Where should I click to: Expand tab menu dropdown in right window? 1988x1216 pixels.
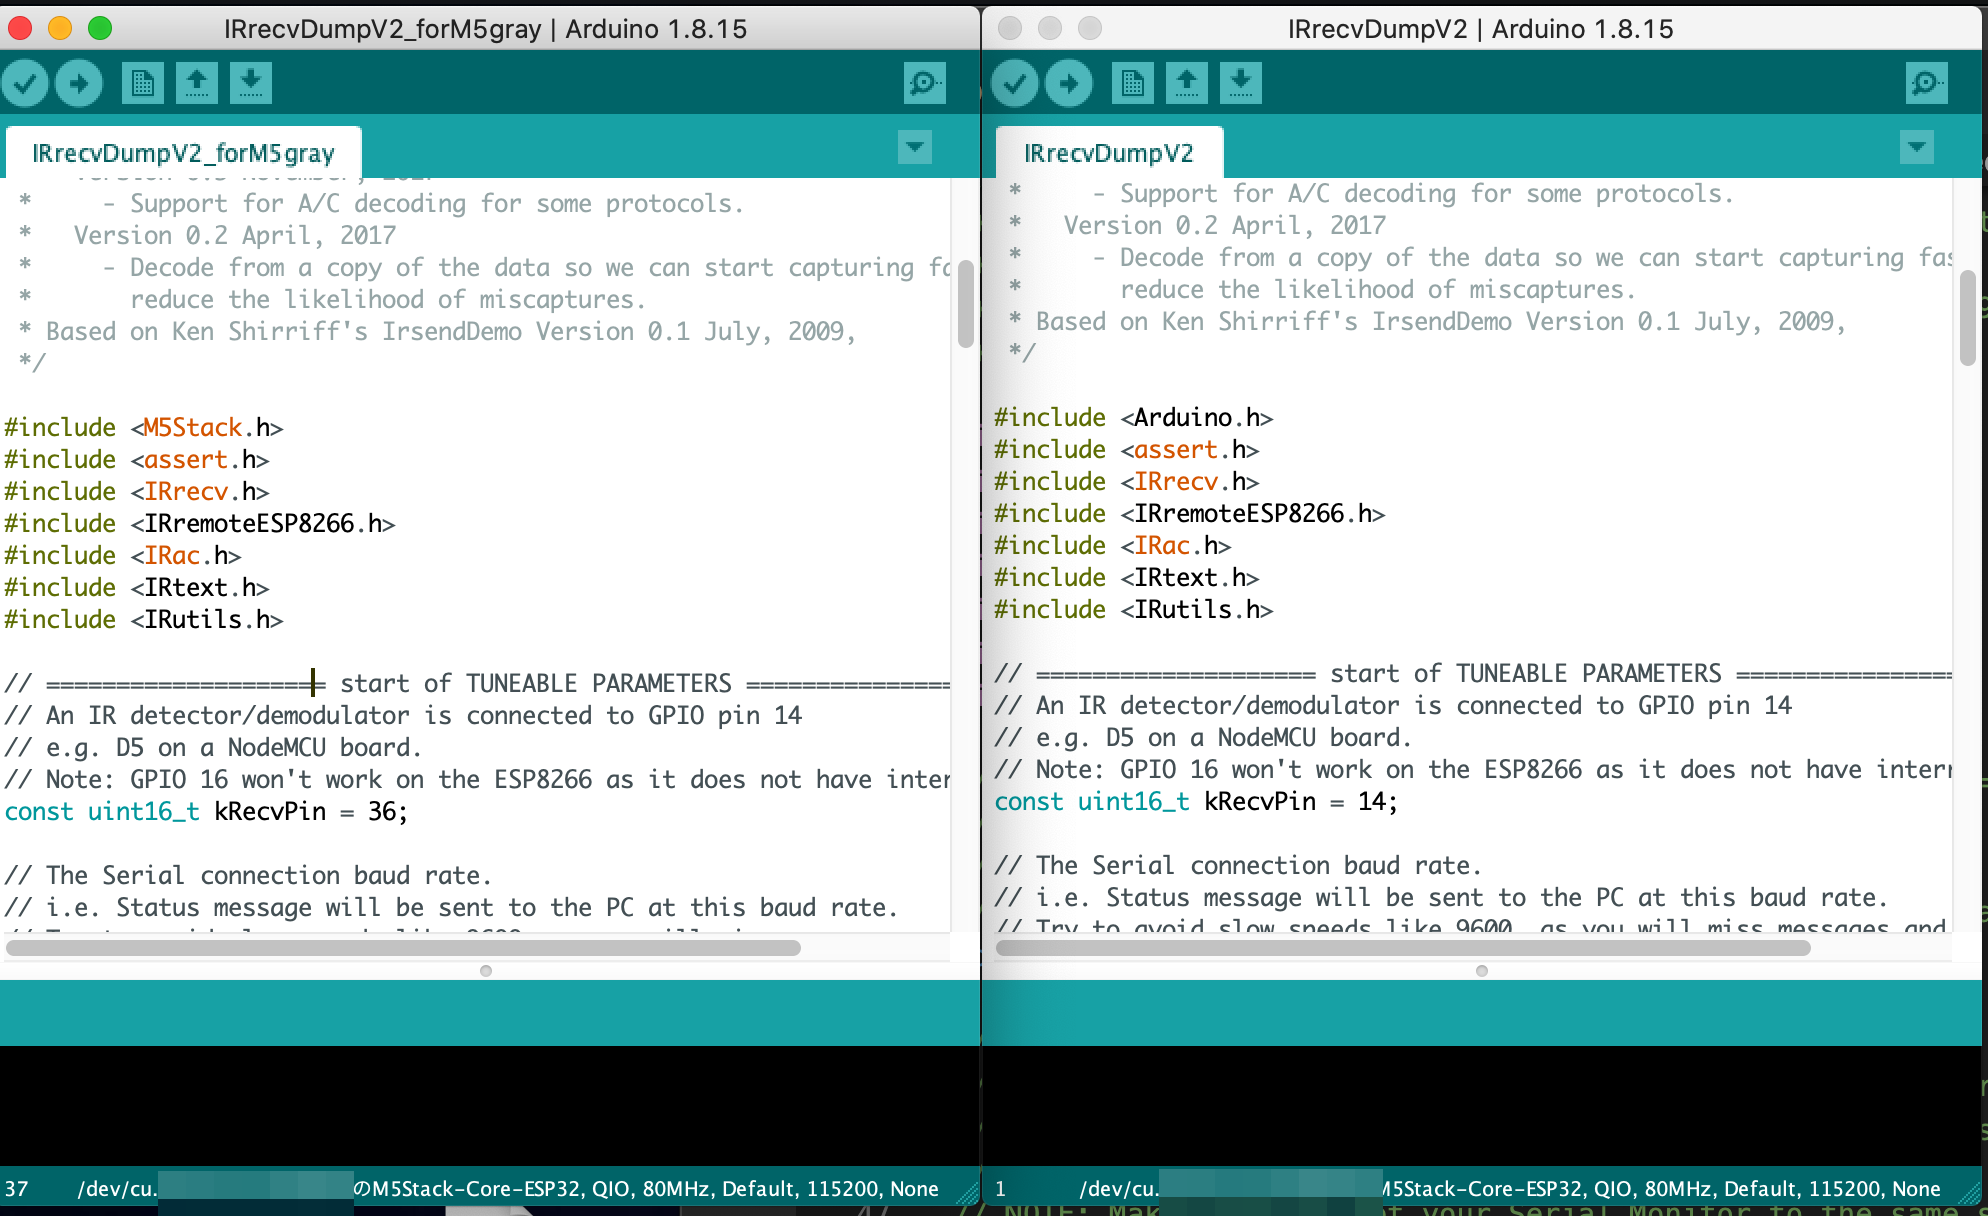(1916, 147)
